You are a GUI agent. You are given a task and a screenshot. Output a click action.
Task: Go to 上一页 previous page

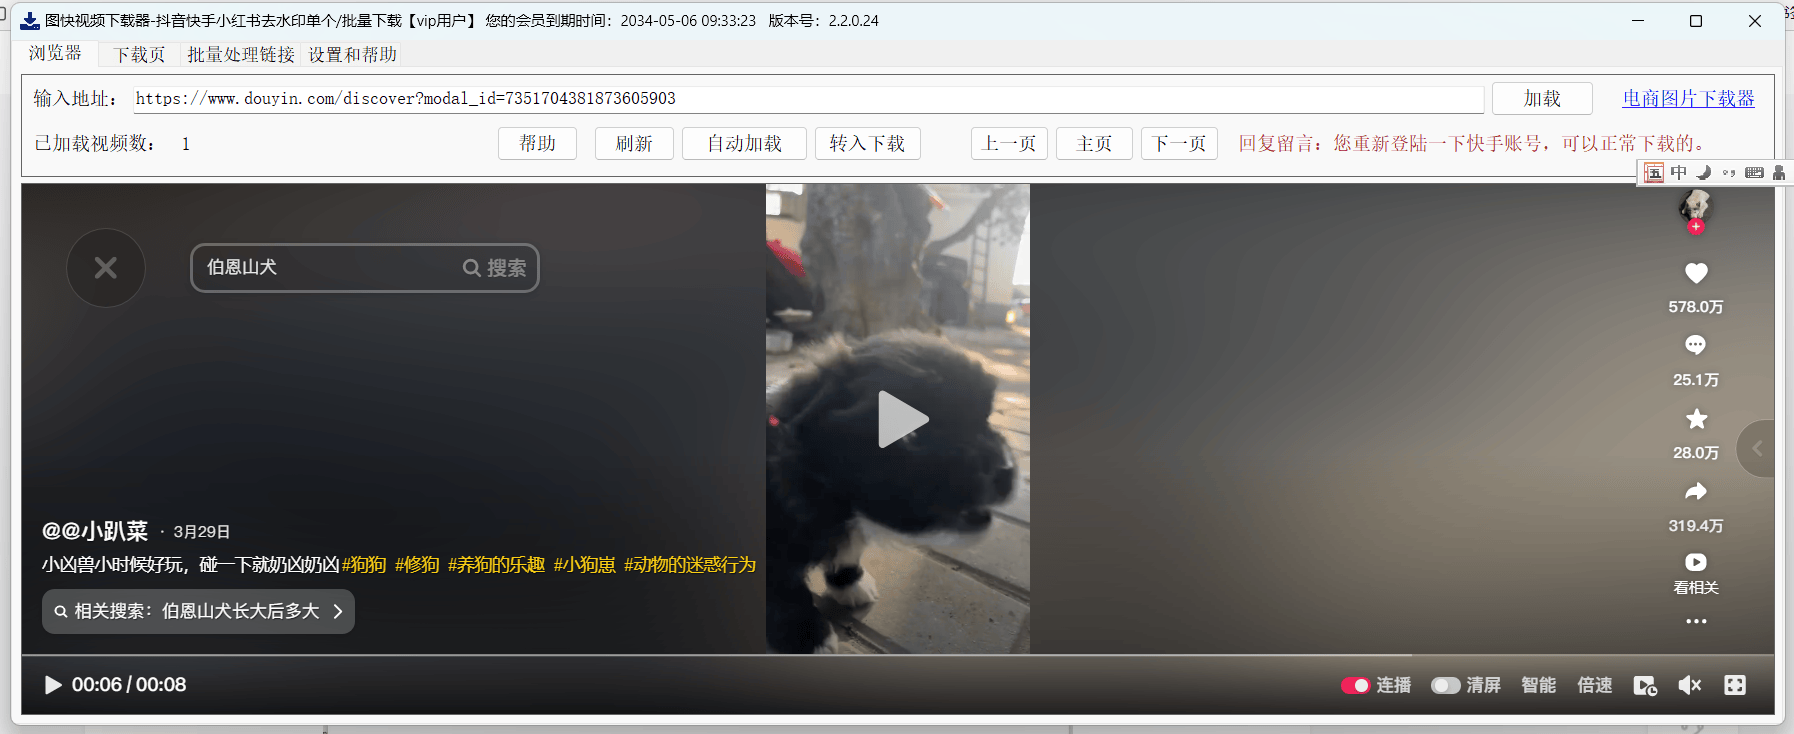1009,143
